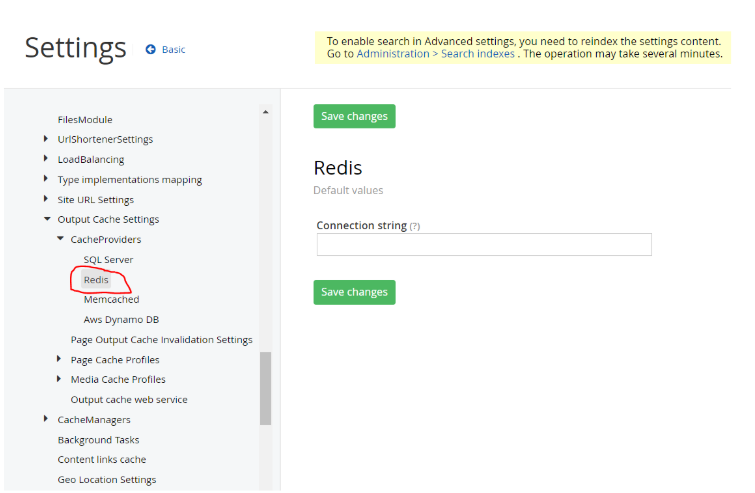The width and height of the screenshot is (755, 493).
Task: Click the top Save changes button
Action: point(354,116)
